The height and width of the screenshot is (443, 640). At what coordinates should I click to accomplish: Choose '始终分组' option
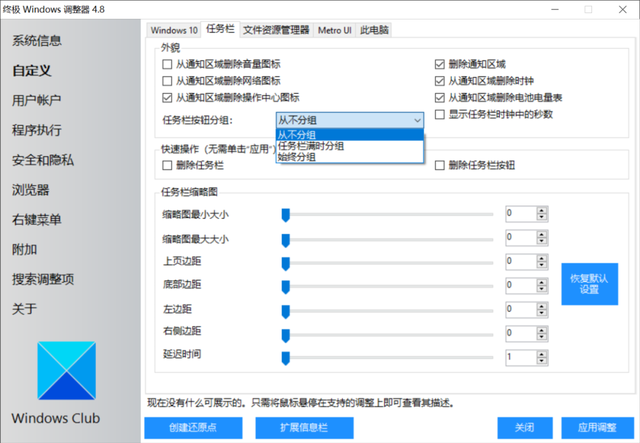[350, 157]
